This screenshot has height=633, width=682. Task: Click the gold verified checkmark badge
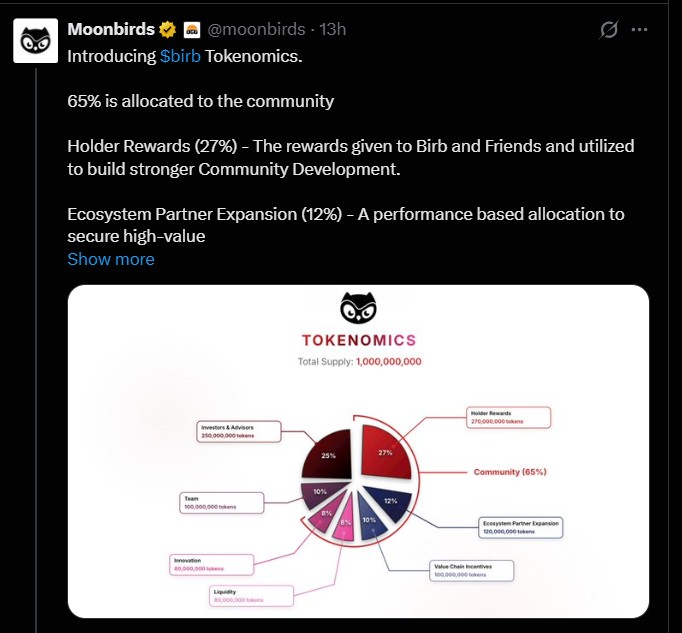pyautogui.click(x=167, y=30)
